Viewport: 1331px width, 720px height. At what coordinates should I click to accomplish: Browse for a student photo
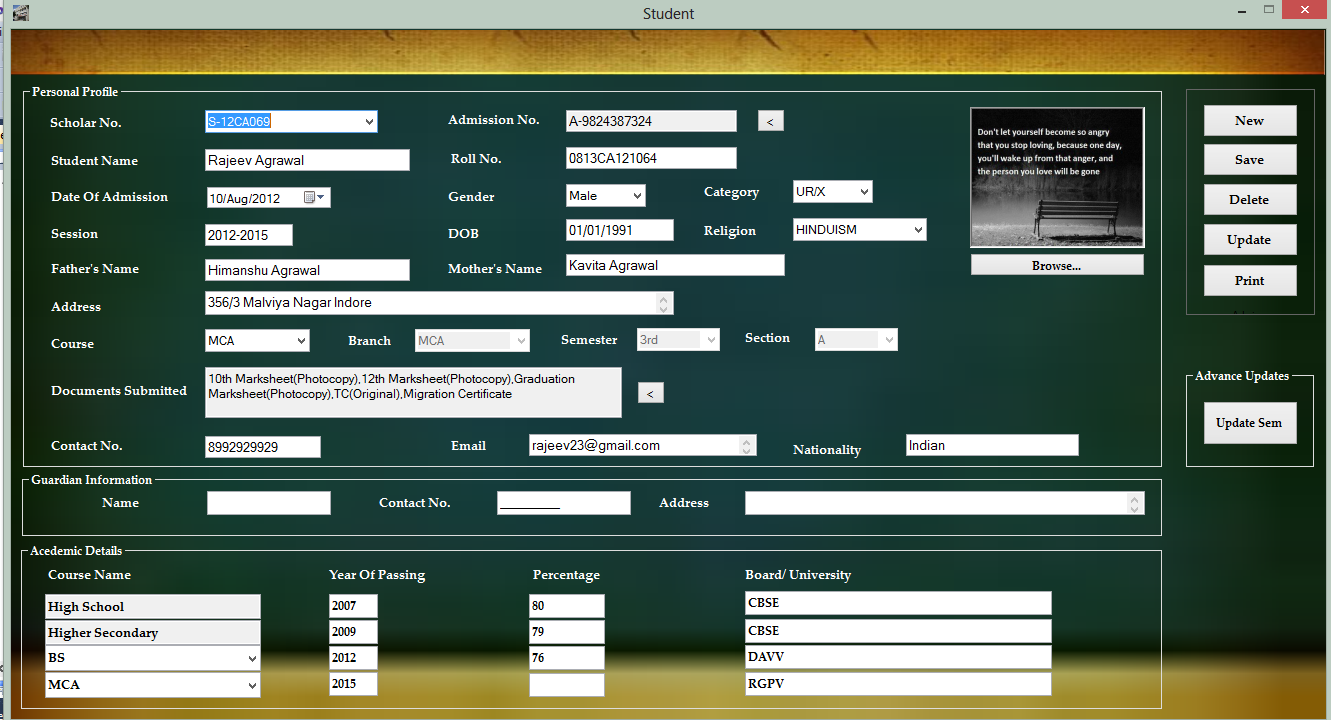1056,264
